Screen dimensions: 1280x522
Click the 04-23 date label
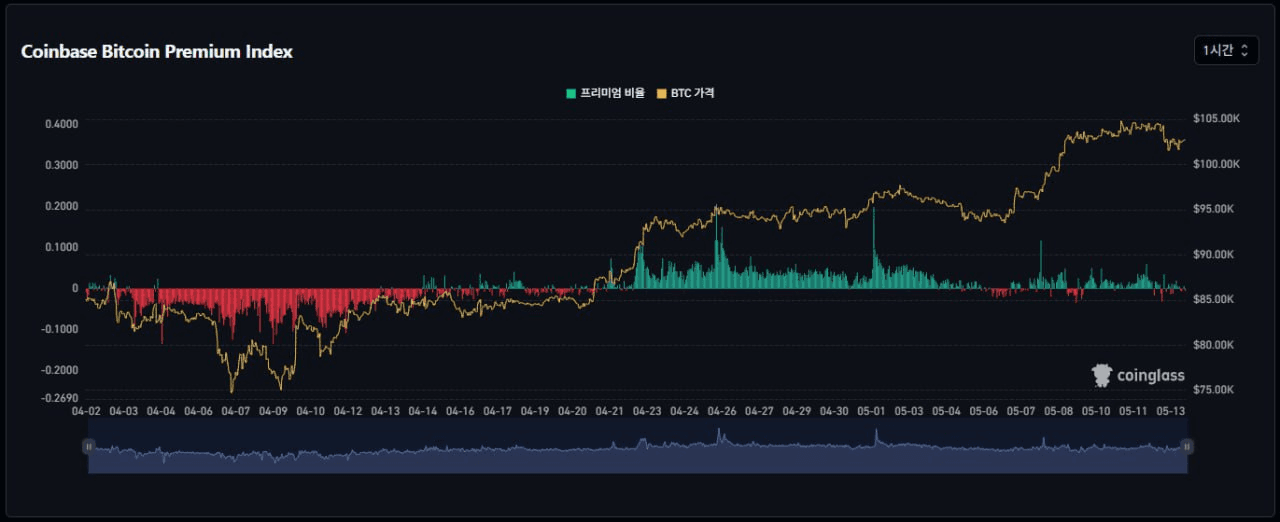pyautogui.click(x=647, y=411)
